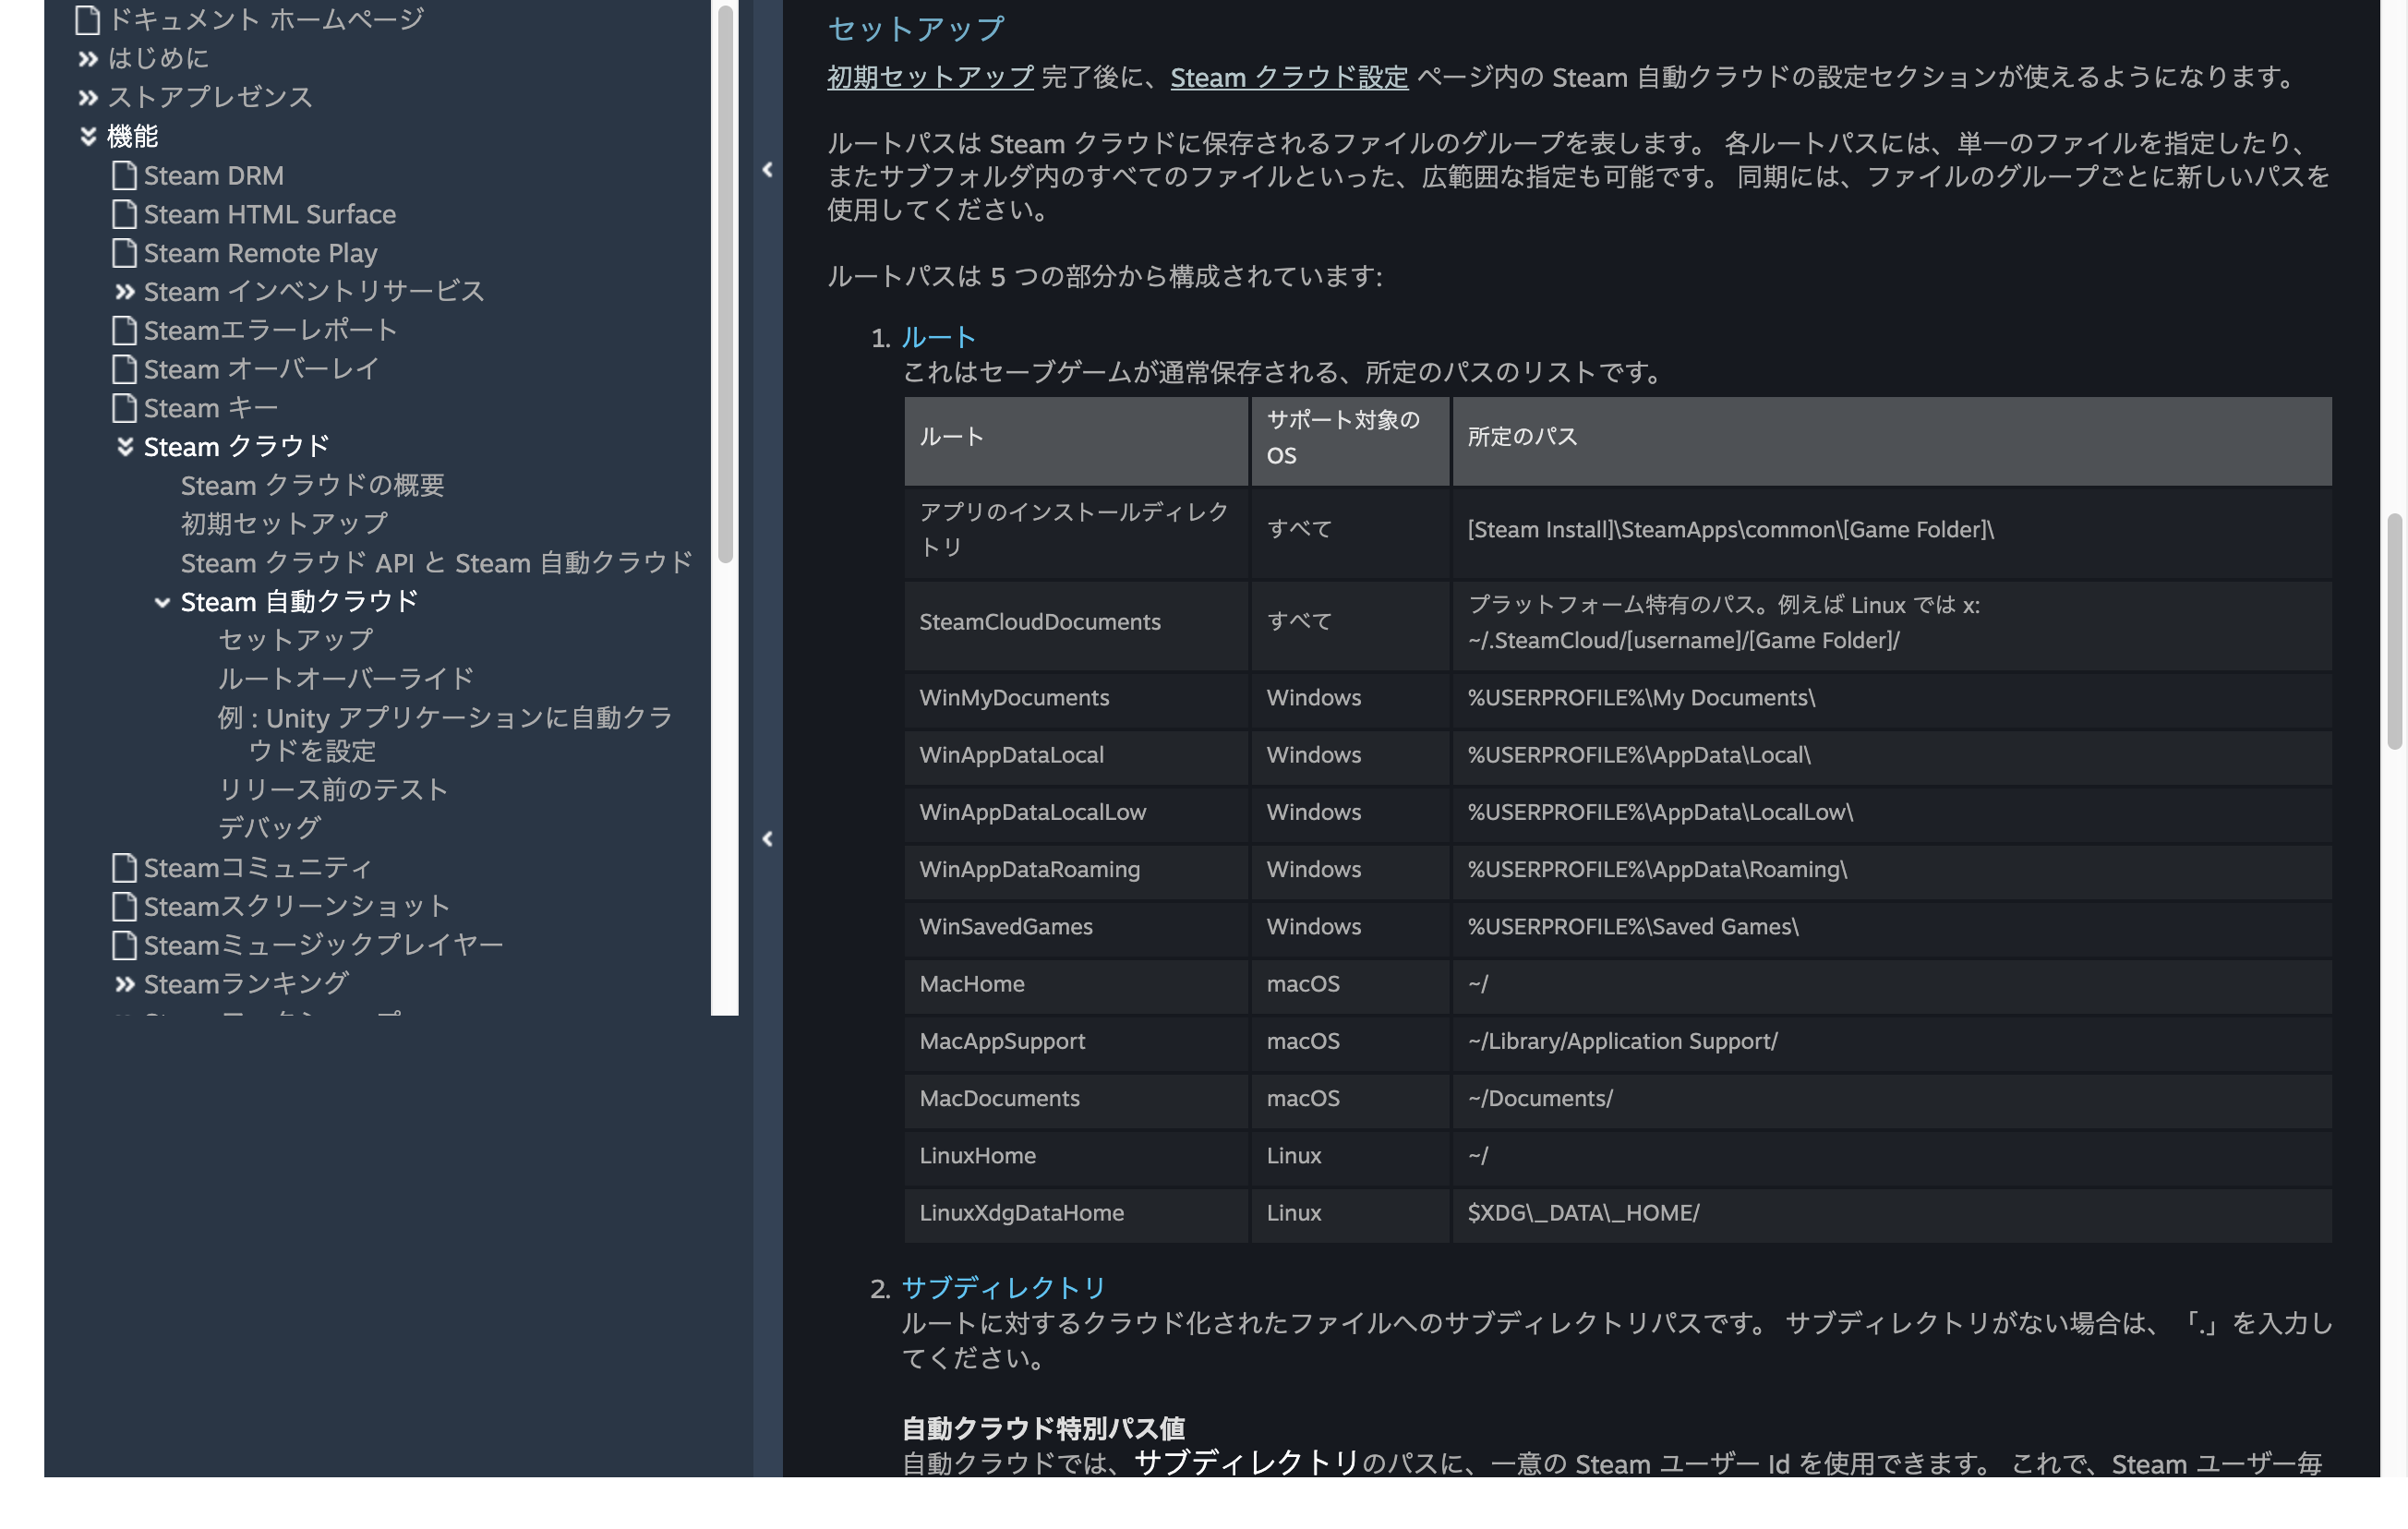Open ドキュメント ホームページ in the sidebar
The image size is (2408, 1529).
(x=266, y=19)
